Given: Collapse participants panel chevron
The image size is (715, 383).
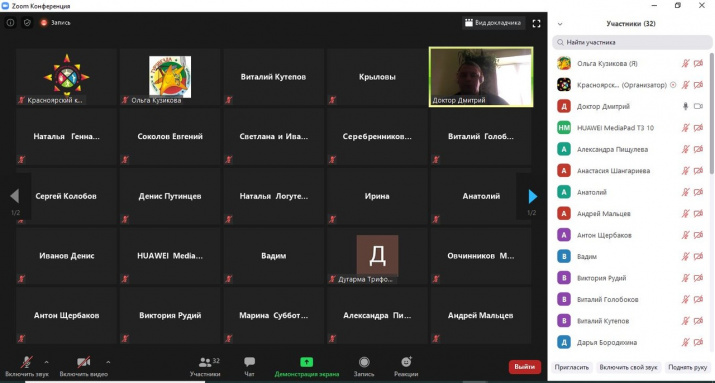Looking at the screenshot, I should [x=560, y=24].
